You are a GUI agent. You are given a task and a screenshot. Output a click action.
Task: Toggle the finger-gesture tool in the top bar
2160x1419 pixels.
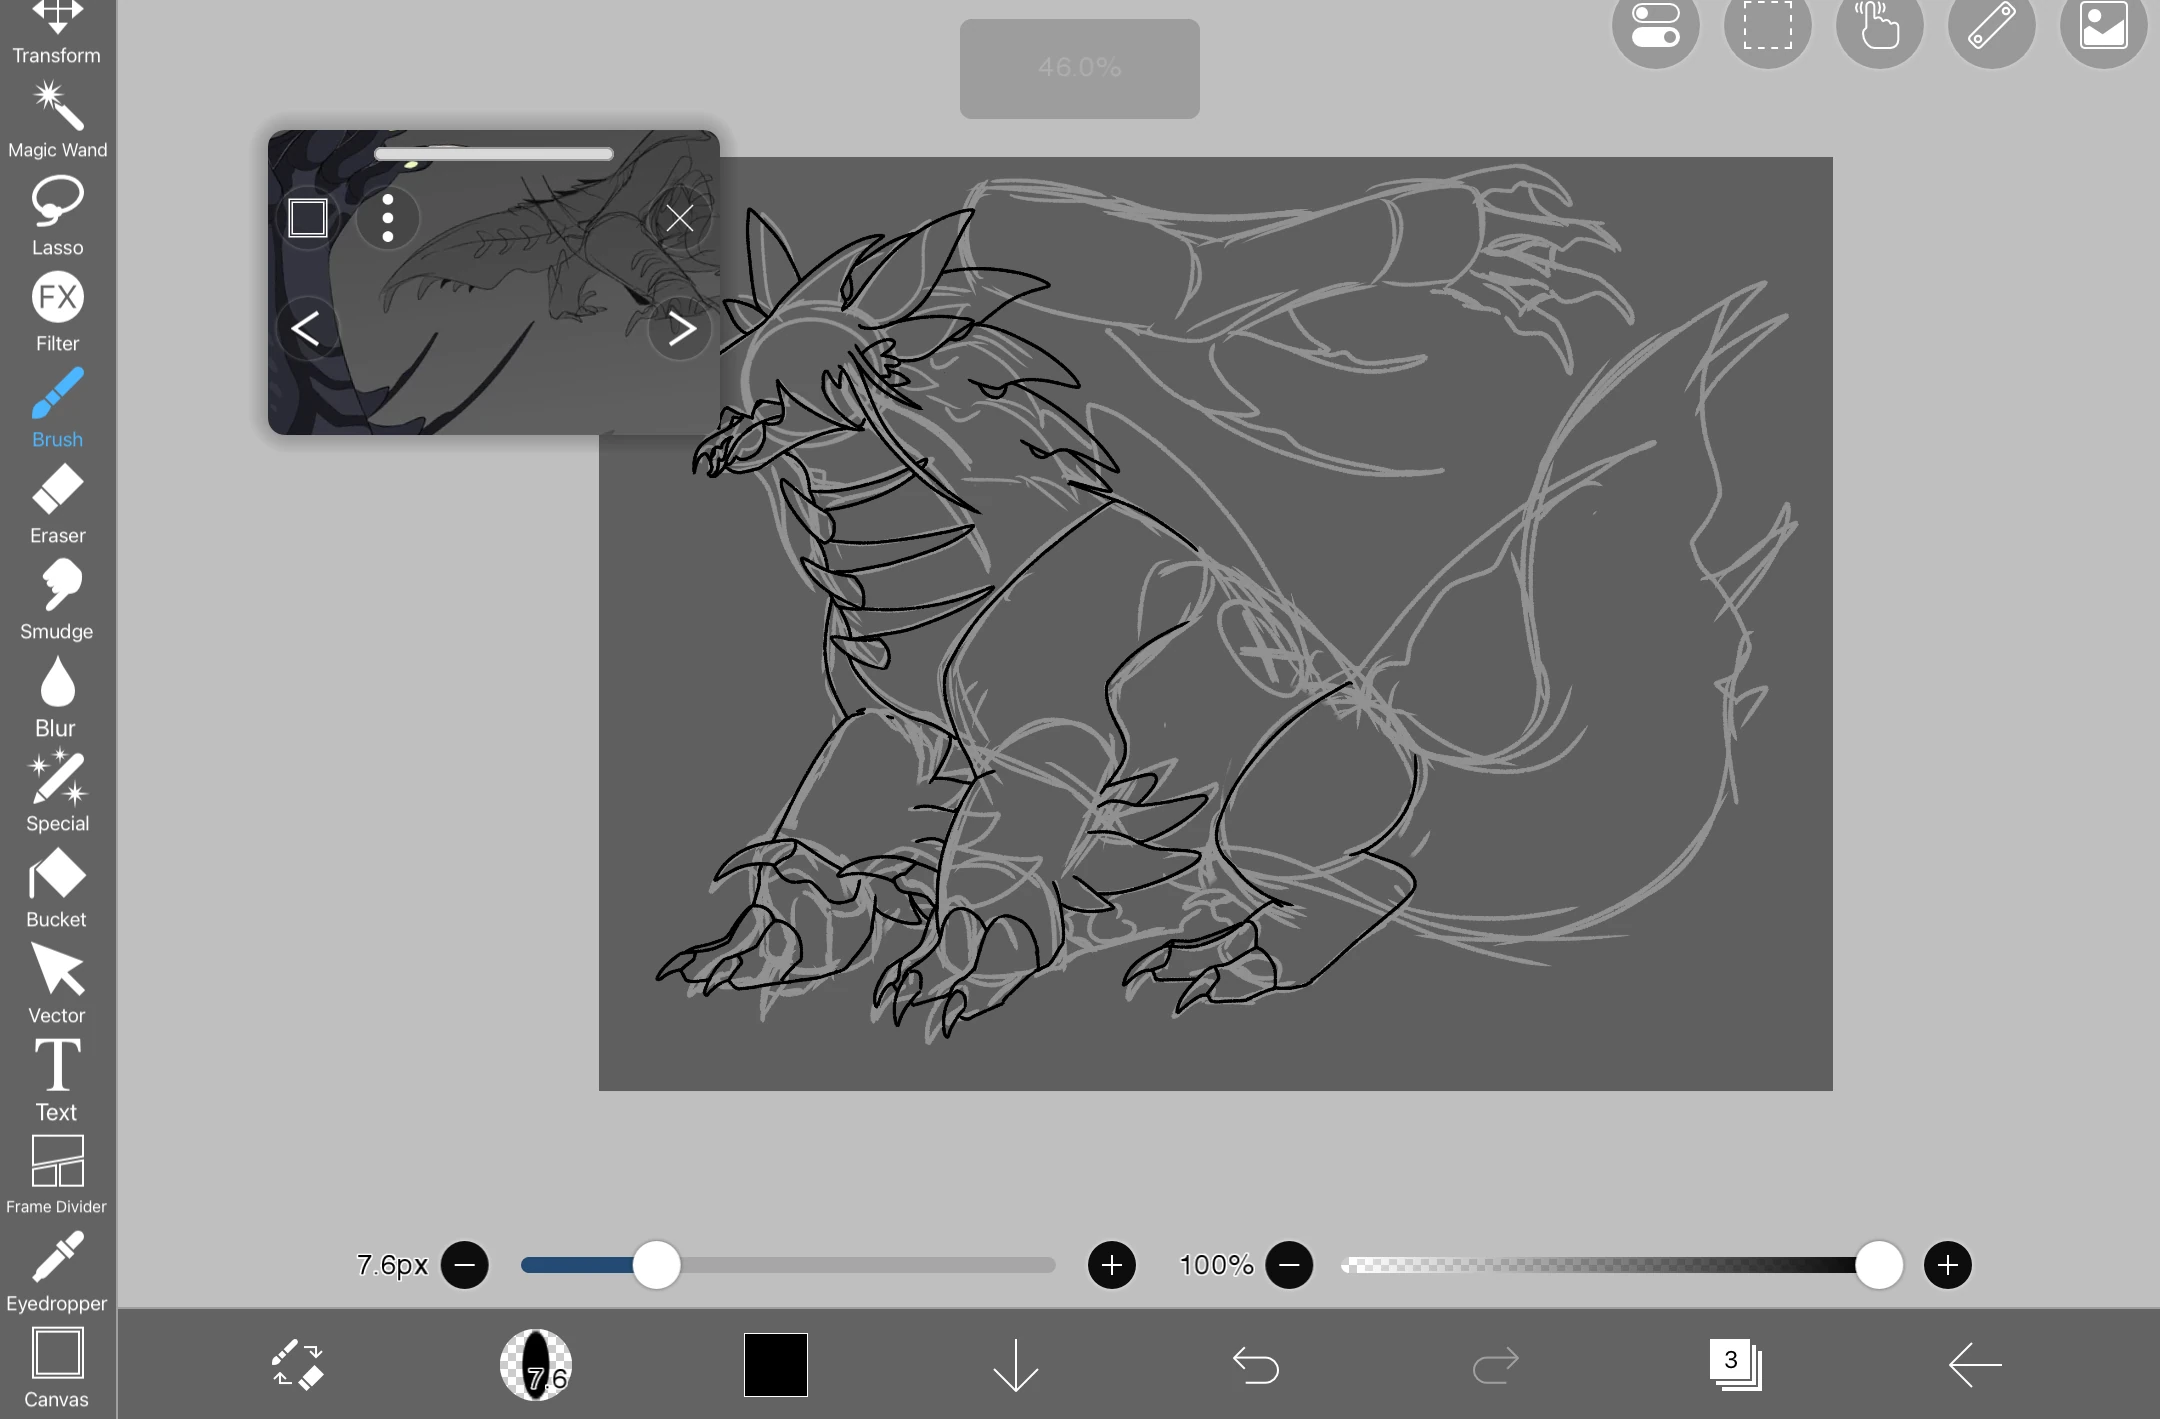(1879, 27)
